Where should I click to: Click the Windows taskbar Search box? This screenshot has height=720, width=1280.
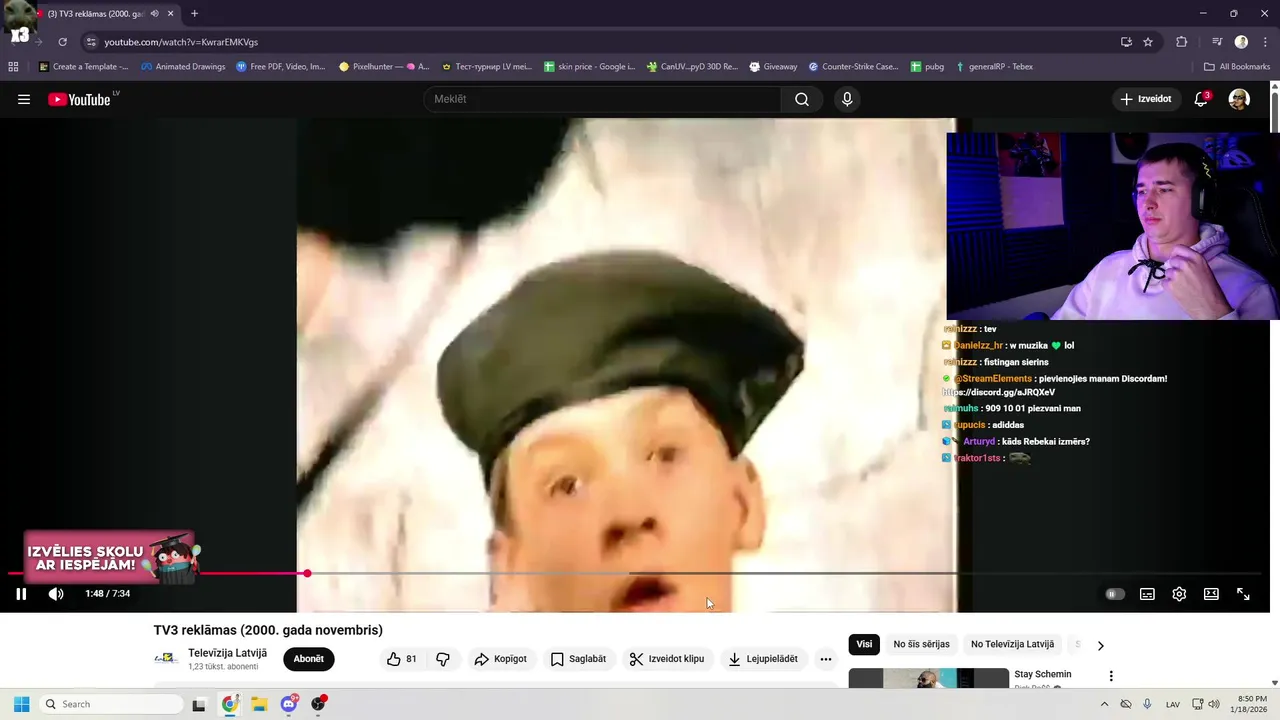(110, 704)
